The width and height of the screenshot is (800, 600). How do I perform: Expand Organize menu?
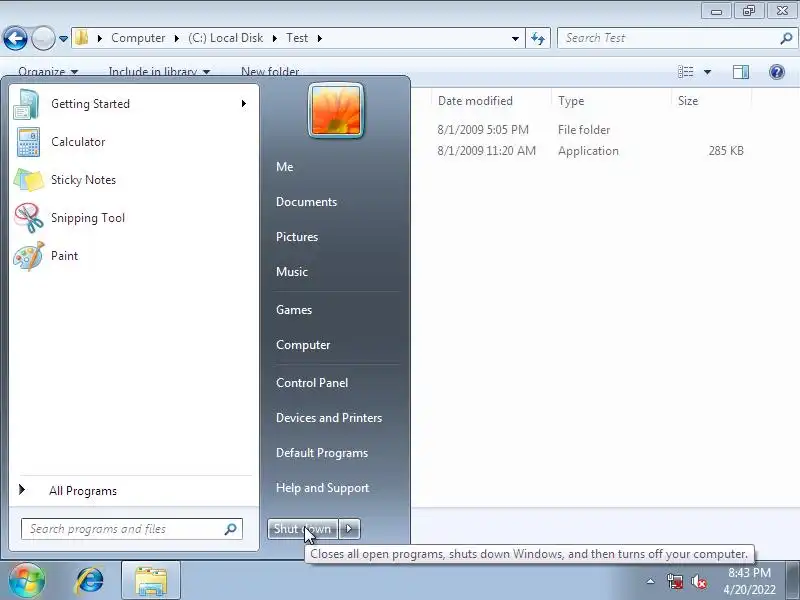pyautogui.click(x=48, y=72)
